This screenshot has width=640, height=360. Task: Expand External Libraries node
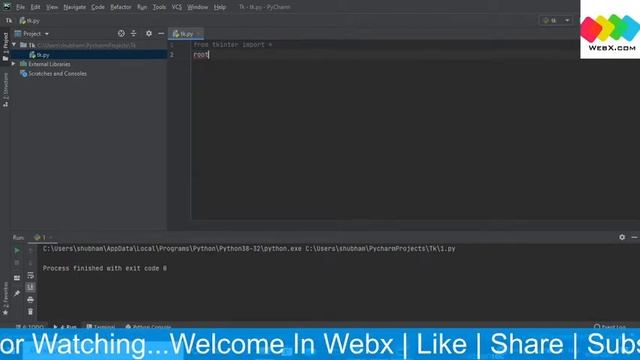(x=13, y=64)
